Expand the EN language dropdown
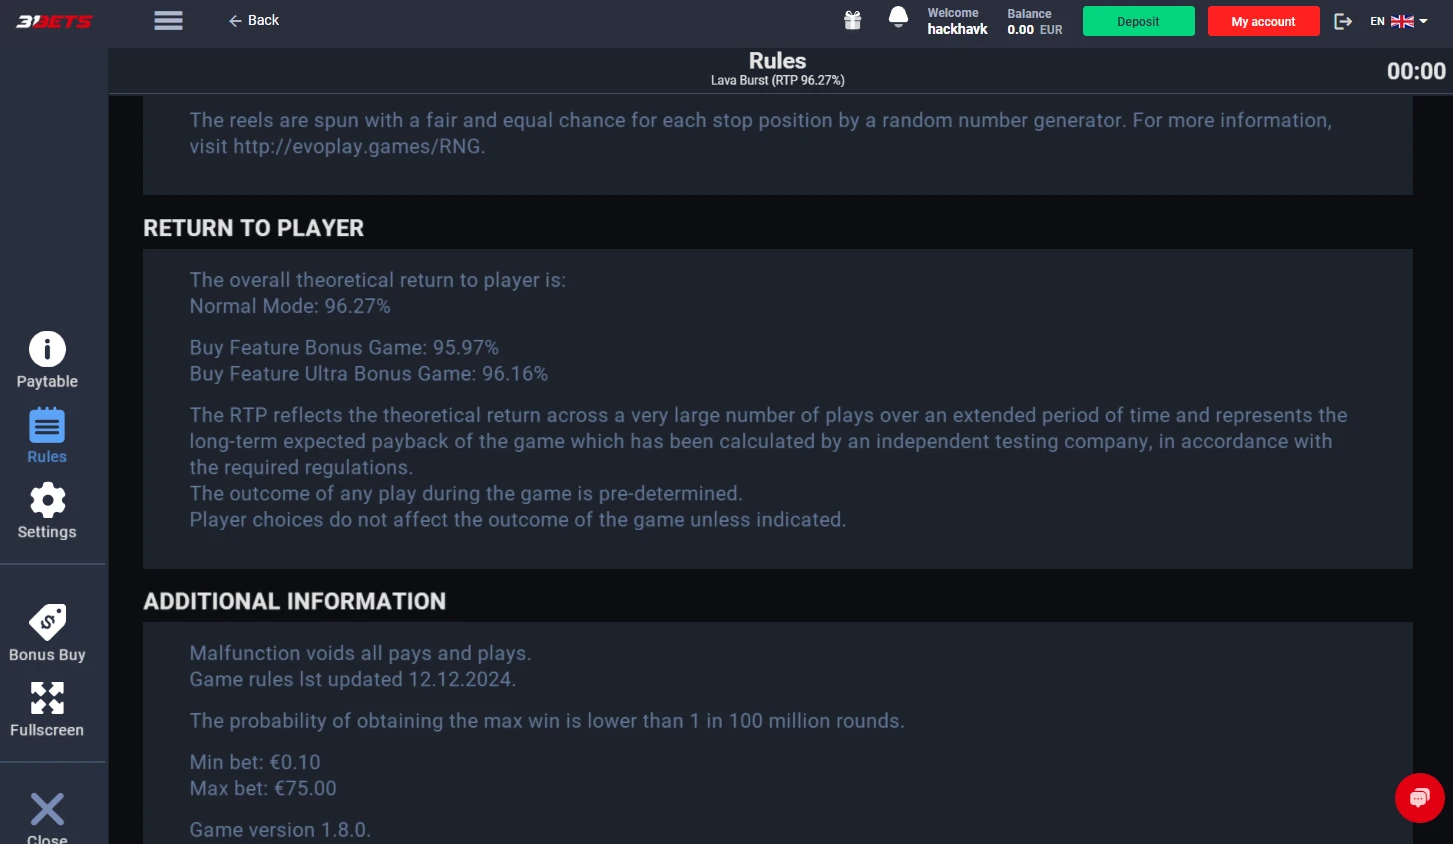This screenshot has height=844, width=1453. 1399,21
